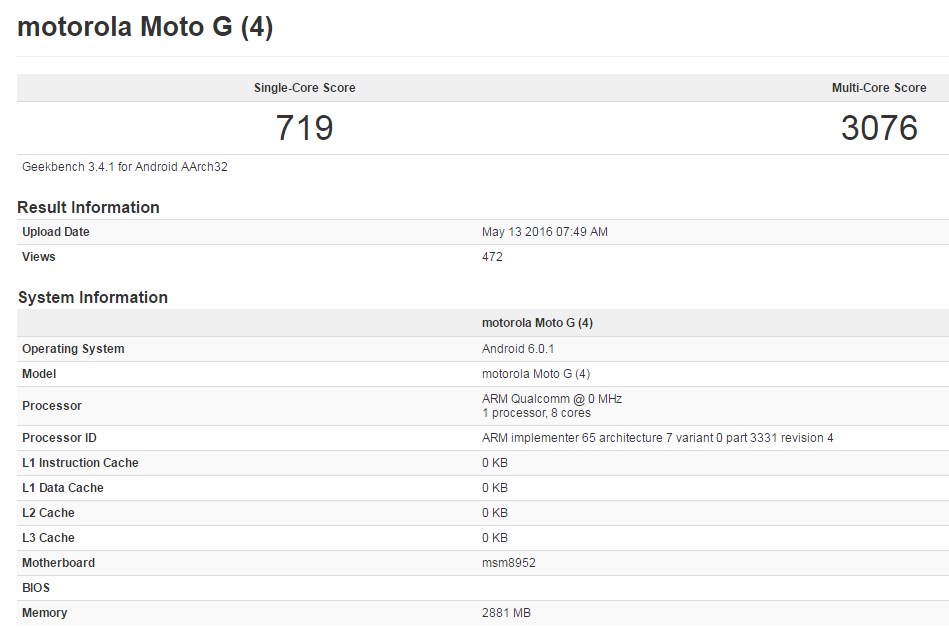Click the Views count value 472
Screen dimensions: 949x629
click(x=492, y=257)
